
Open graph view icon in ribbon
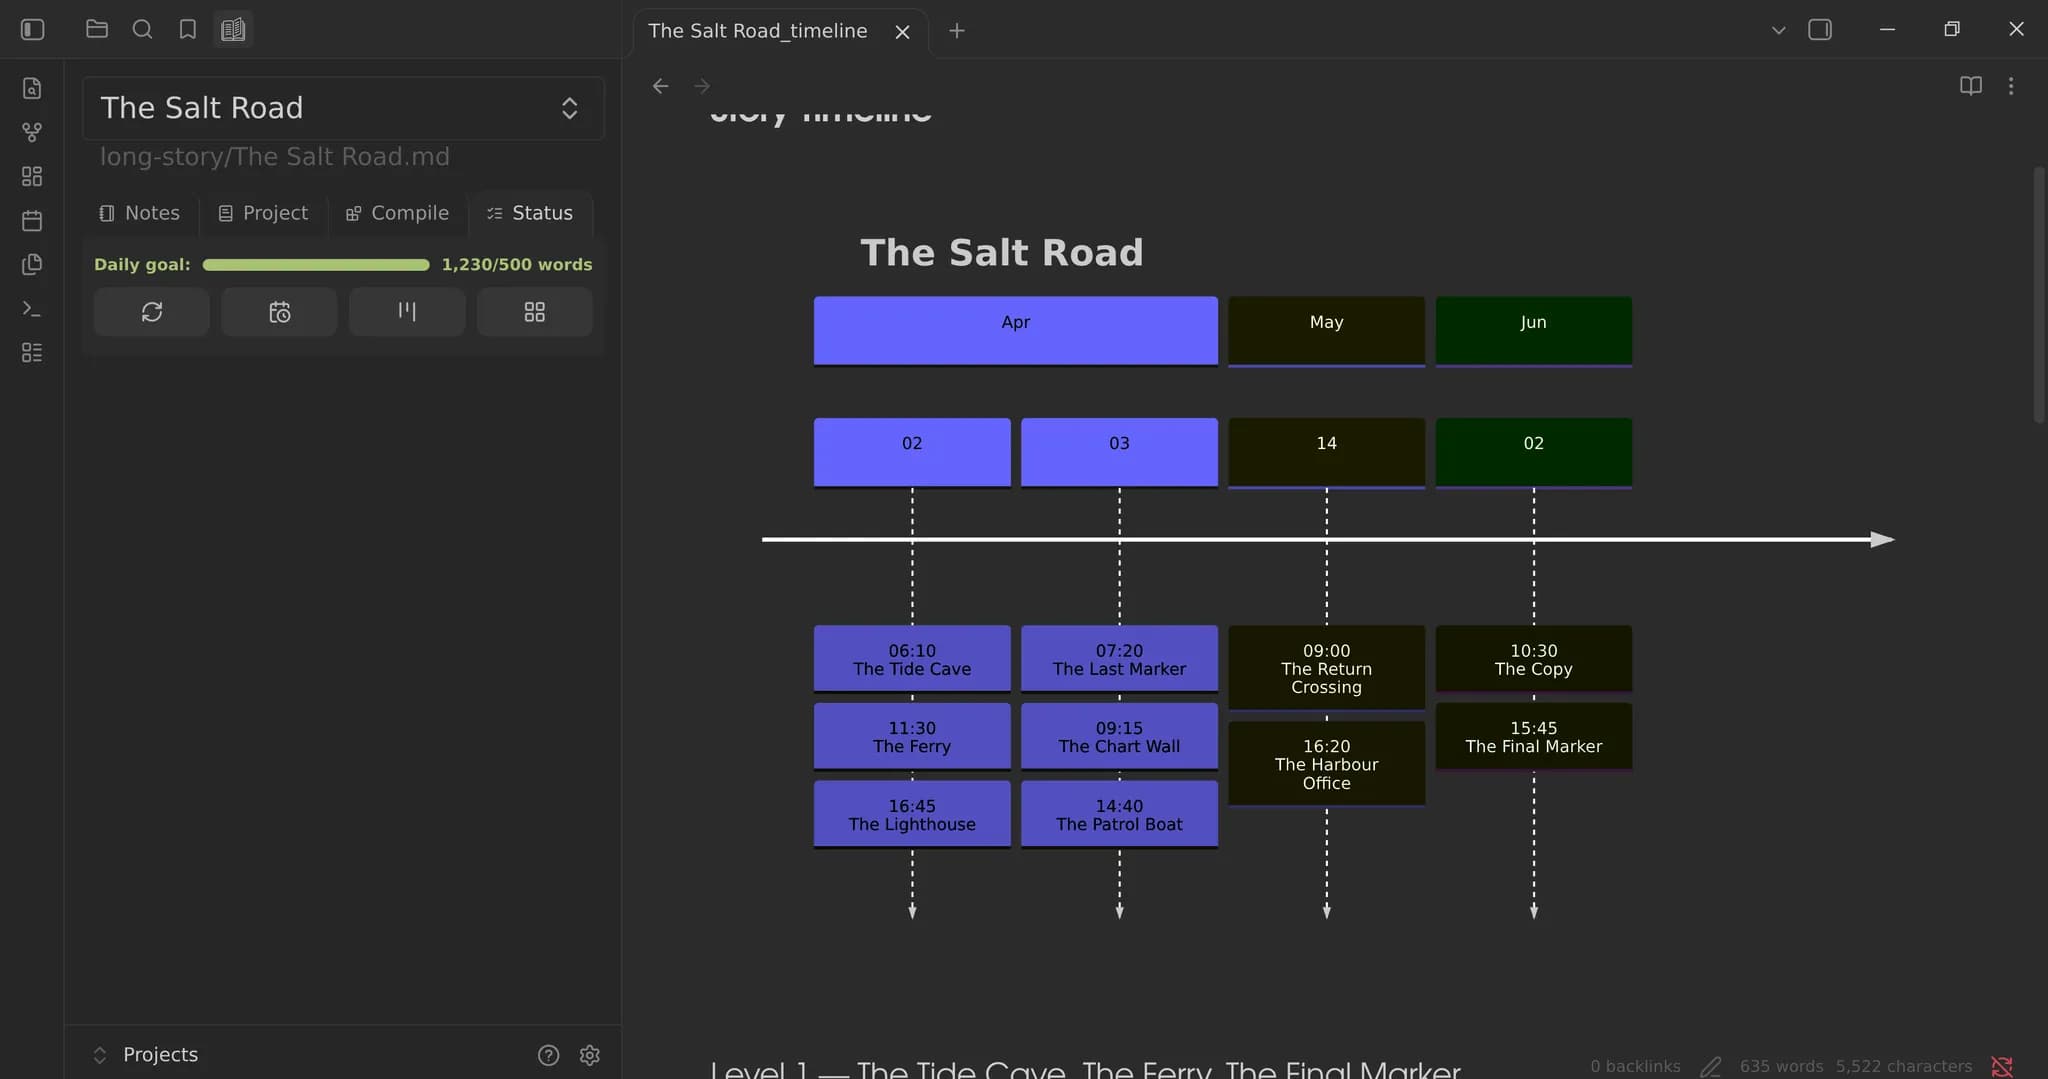pyautogui.click(x=32, y=132)
